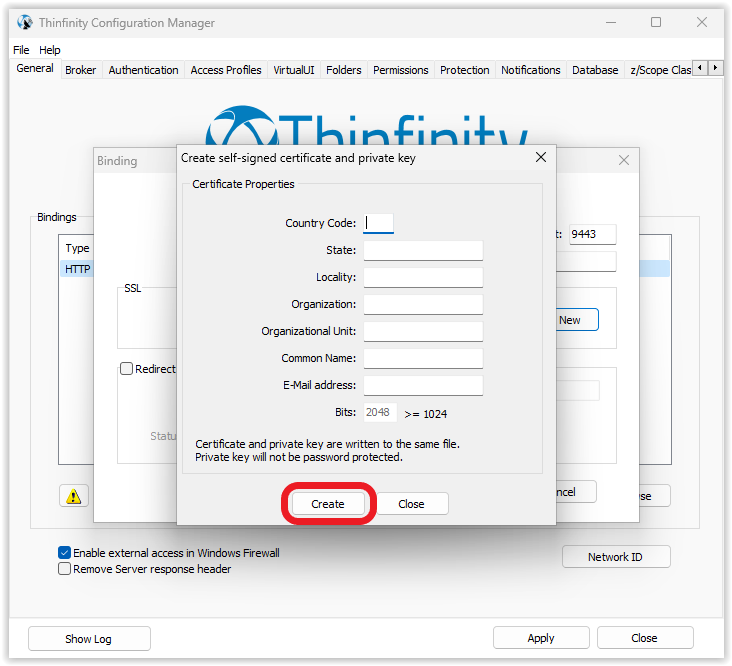Switch to the Broker tab

[80, 70]
